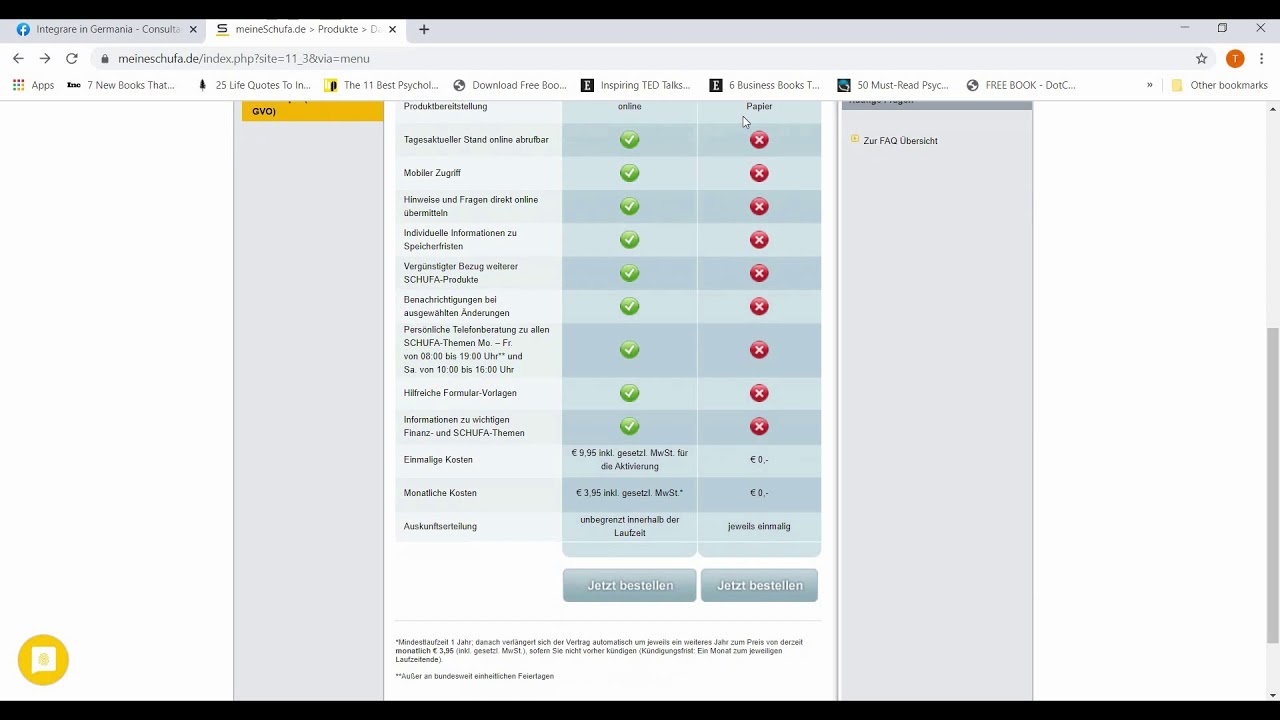Click green check for Hinweise und Fragen row
Screen dimensions: 1280x720
(629, 206)
